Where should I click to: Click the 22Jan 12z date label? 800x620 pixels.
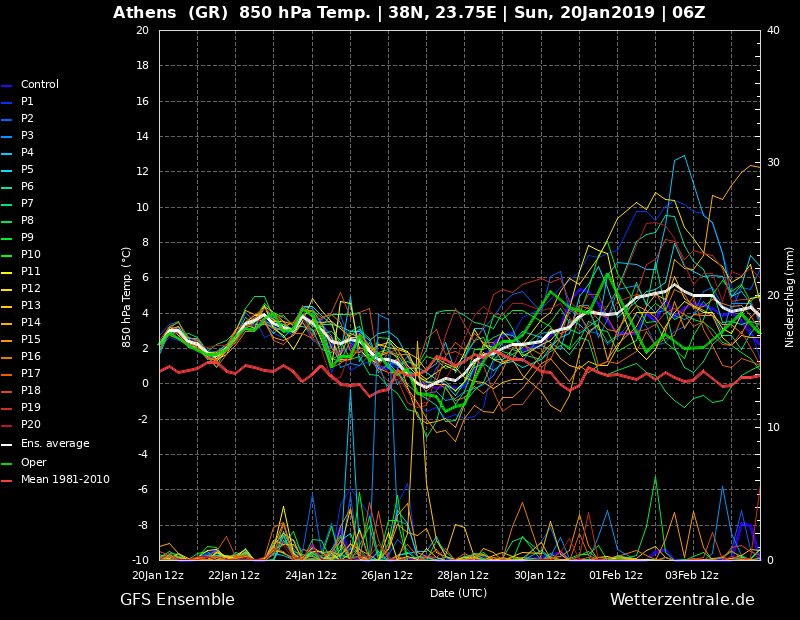(x=234, y=575)
